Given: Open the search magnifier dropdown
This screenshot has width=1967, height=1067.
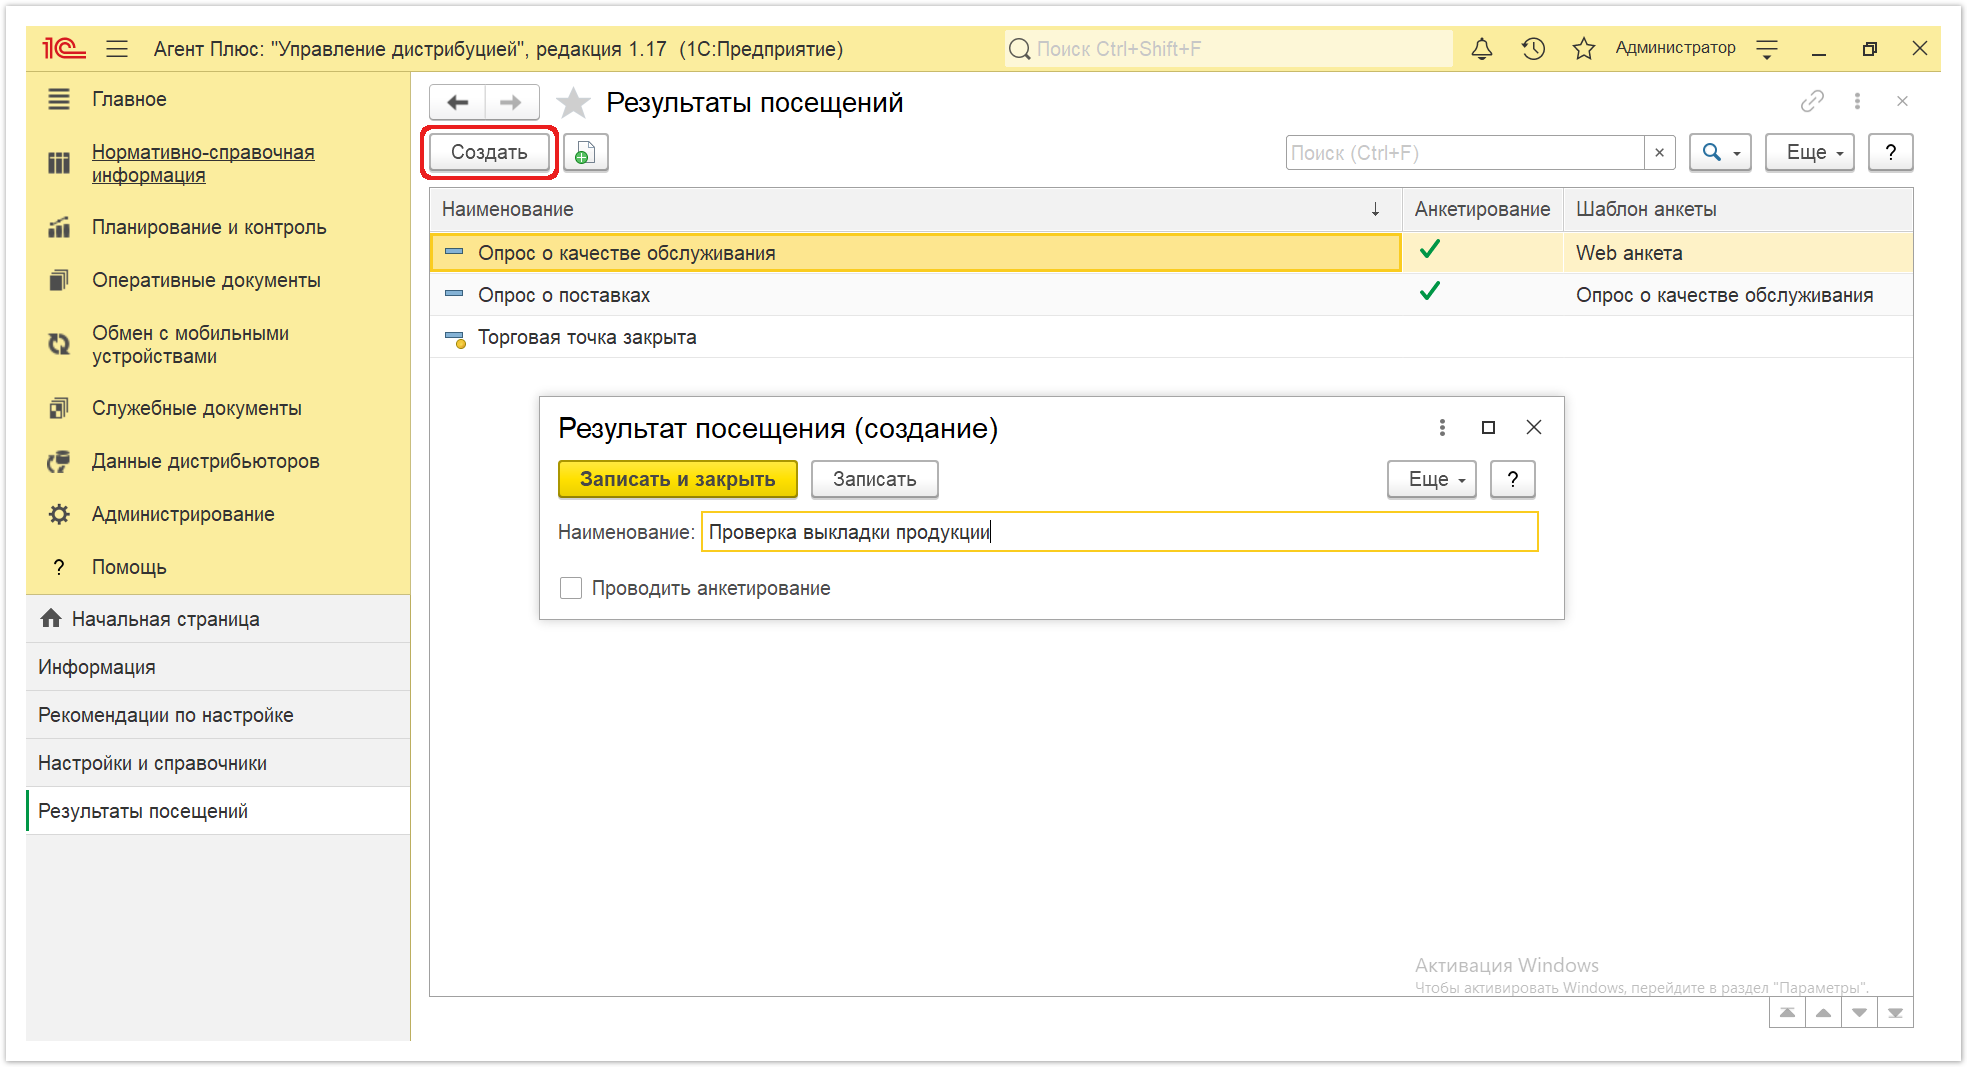Looking at the screenshot, I should (1720, 153).
